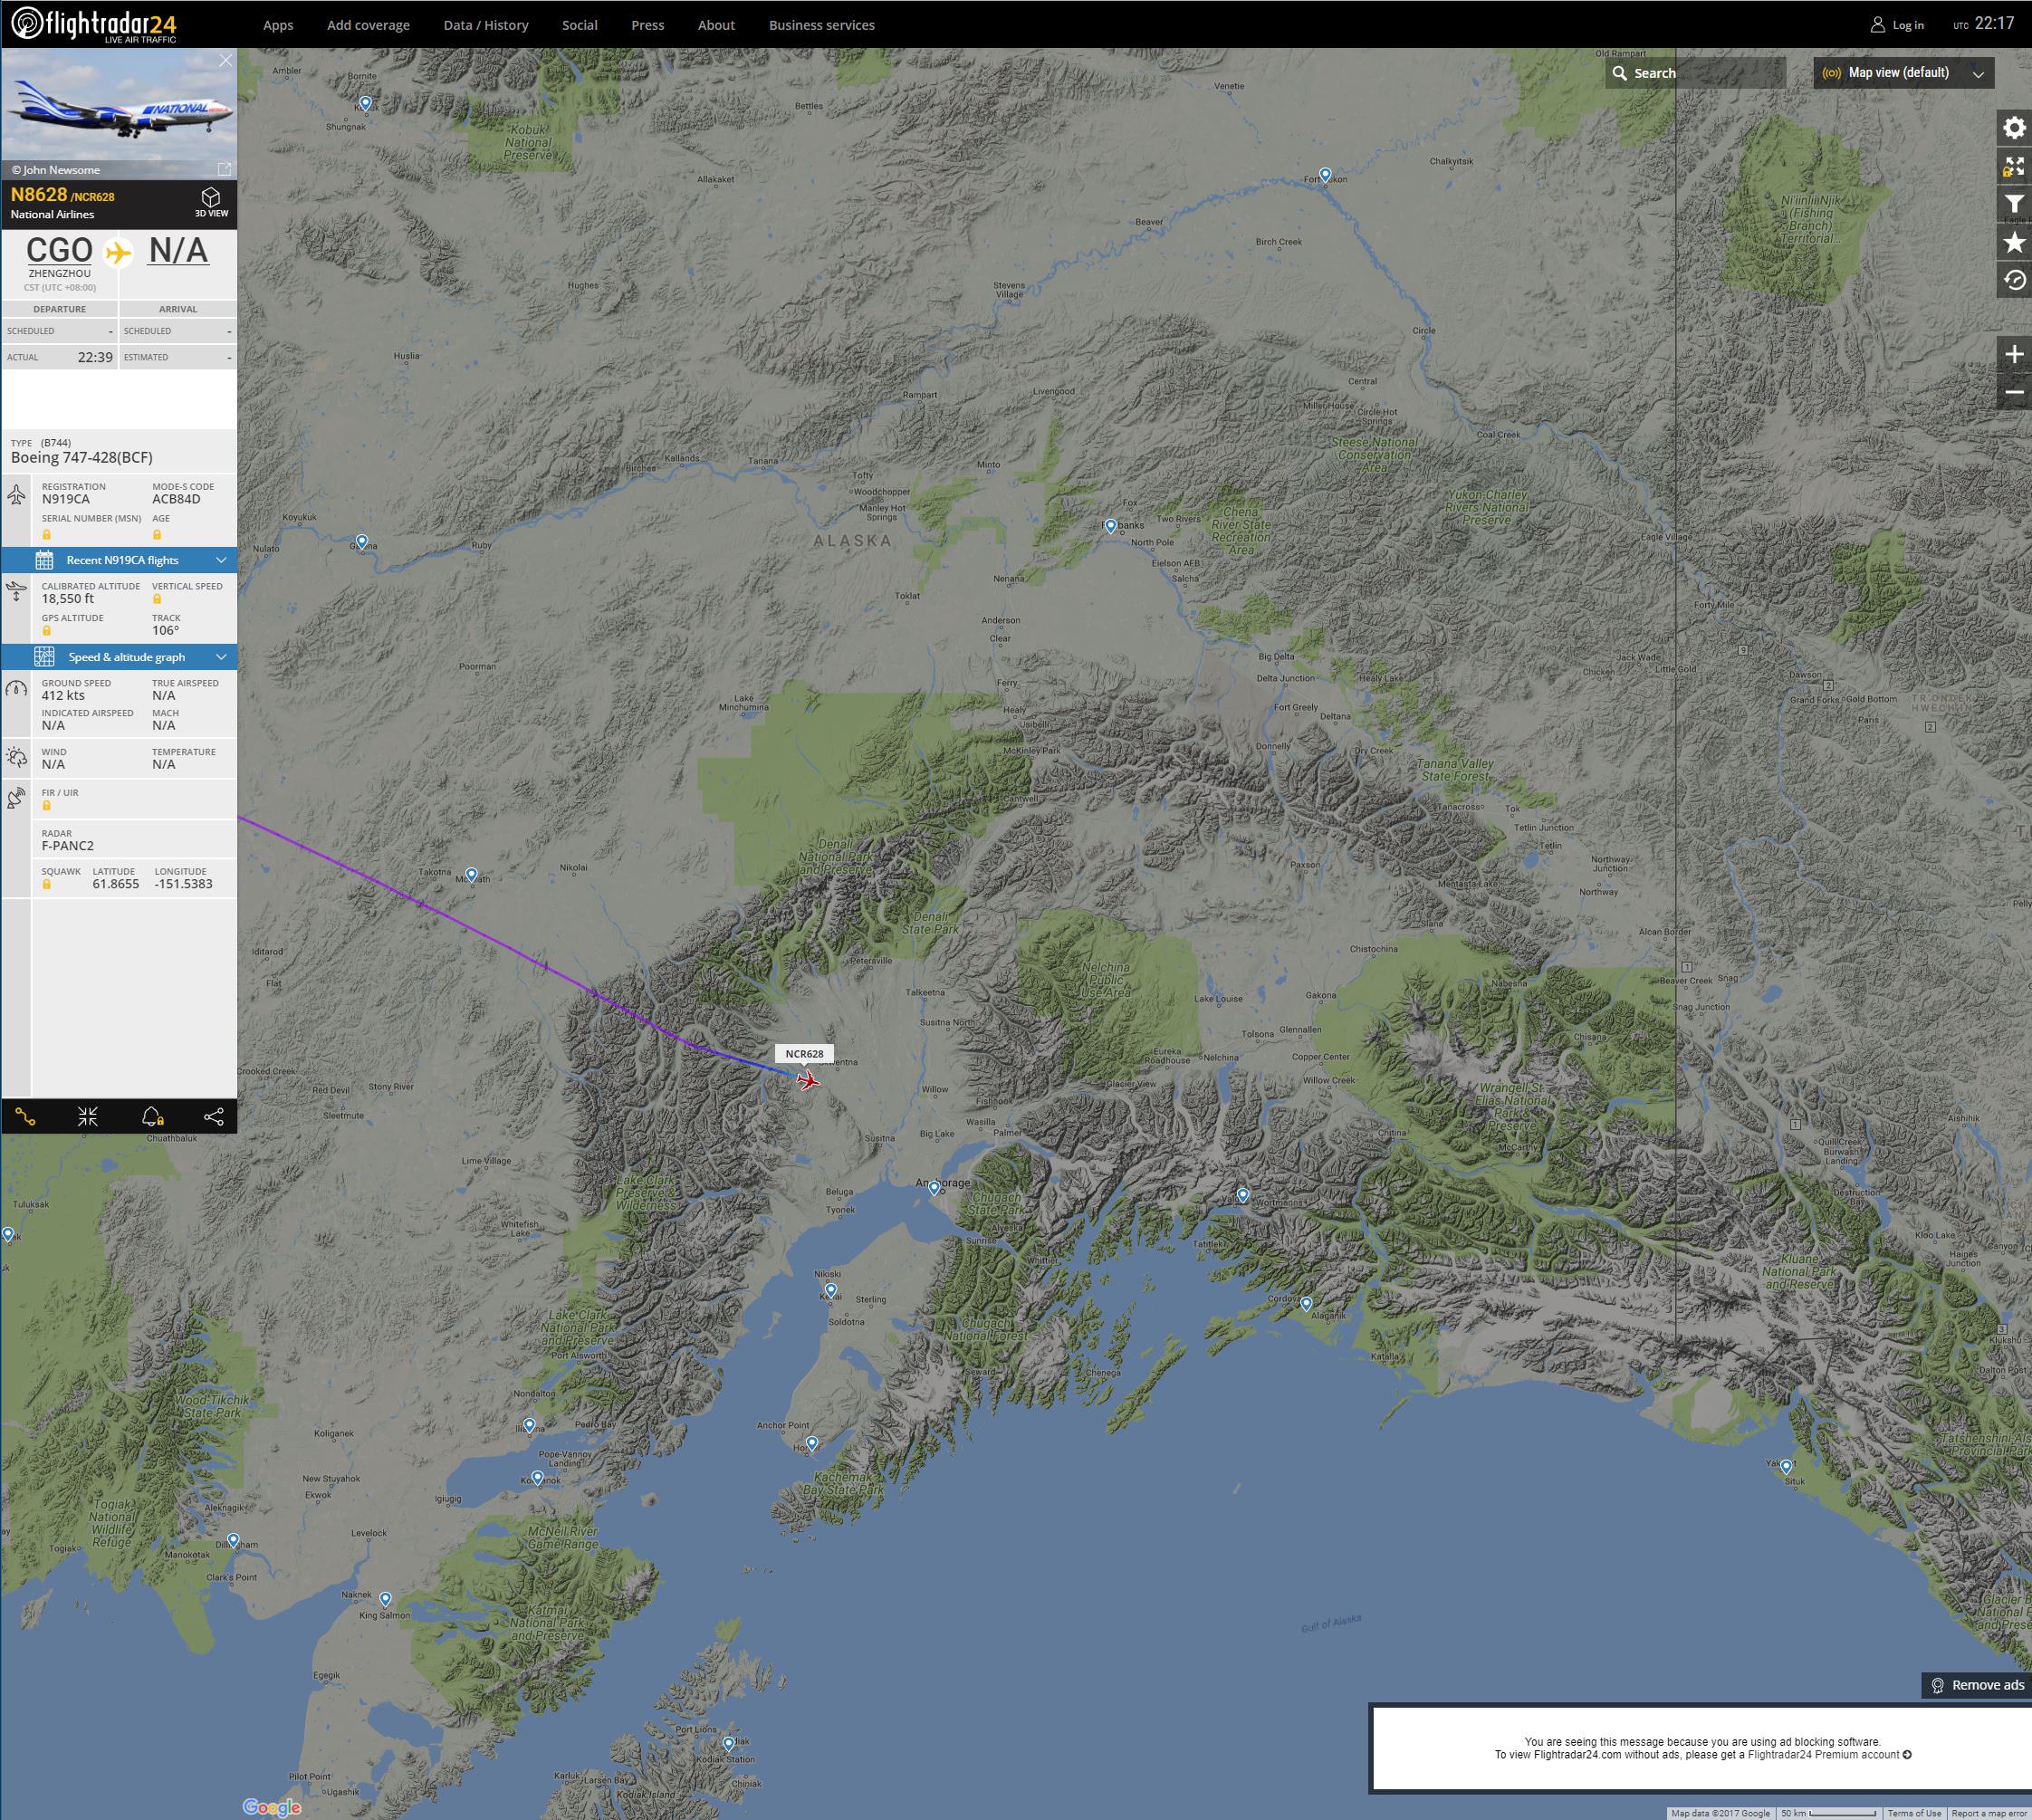Image resolution: width=2032 pixels, height=1820 pixels.
Task: Open the flight filter funnel icon
Action: 2013,205
